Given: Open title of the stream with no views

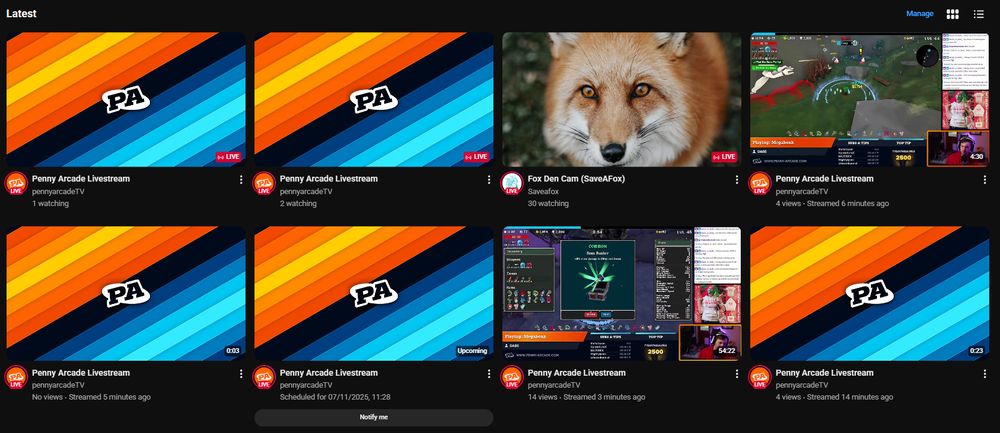Looking at the screenshot, I should (81, 373).
